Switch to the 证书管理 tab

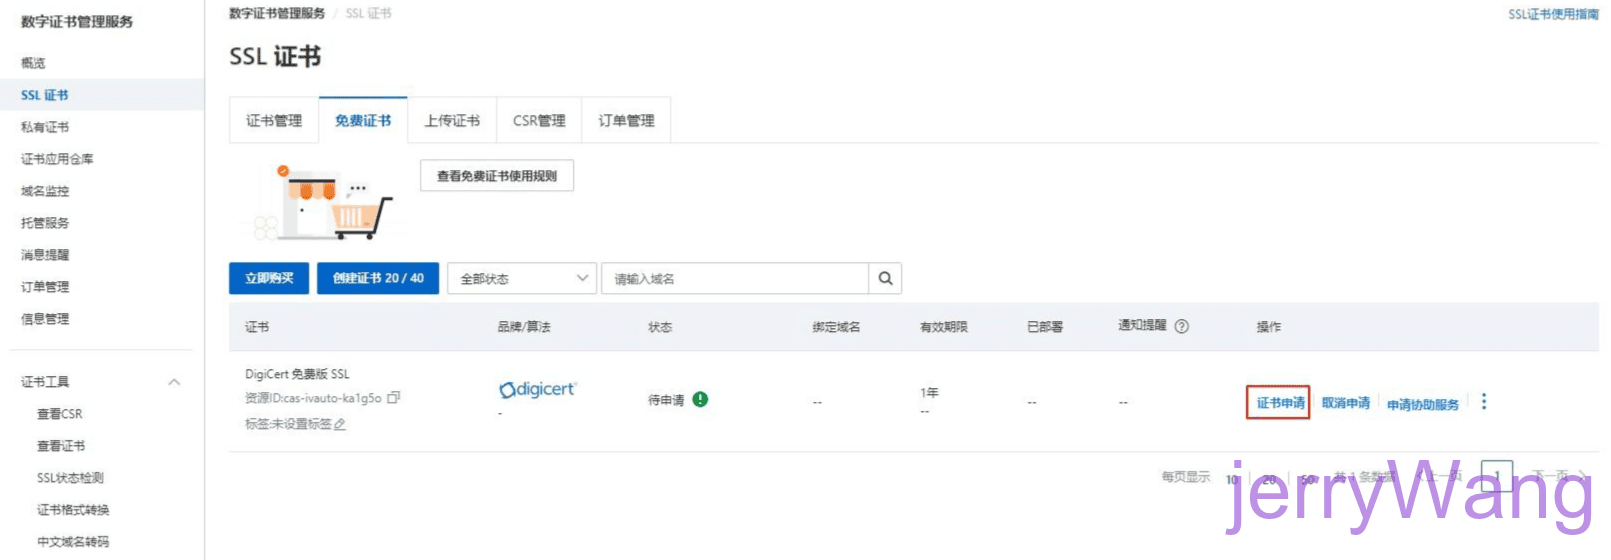click(x=274, y=121)
